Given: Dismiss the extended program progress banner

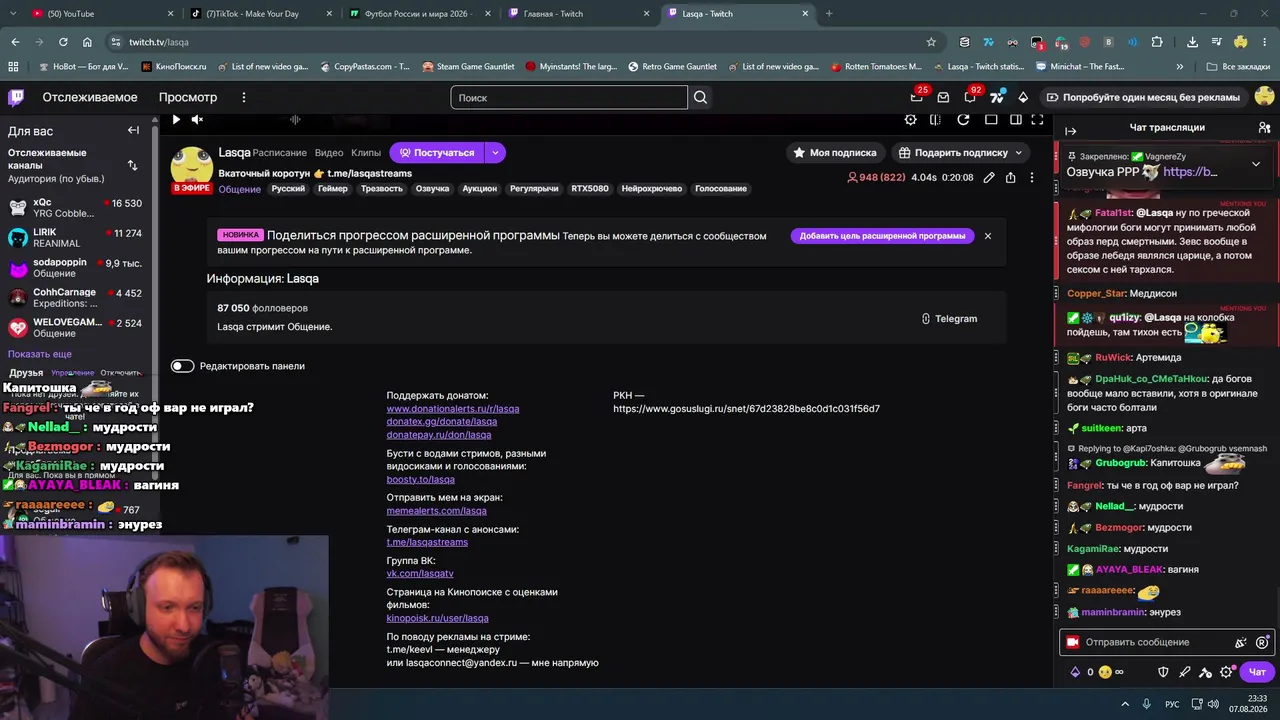Looking at the screenshot, I should (987, 236).
